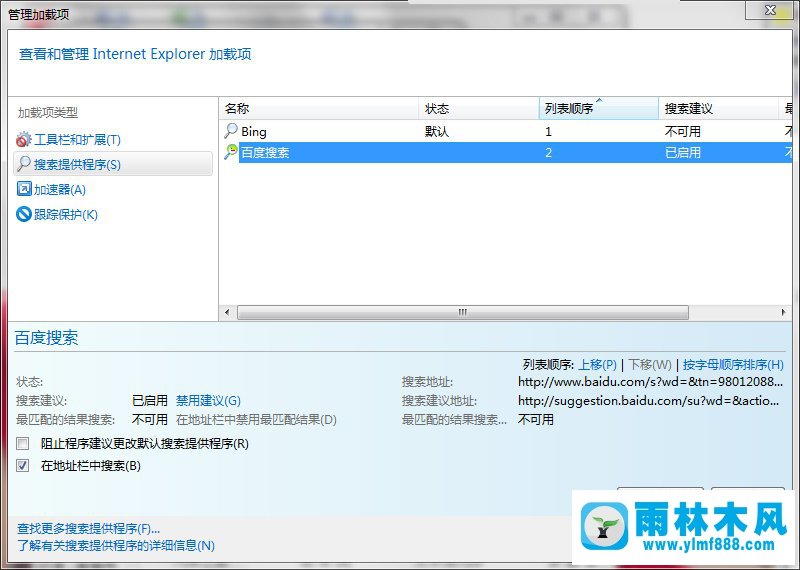800x570 pixels.
Task: Click the Tracking Protection blocked icon
Action: [x=24, y=214]
